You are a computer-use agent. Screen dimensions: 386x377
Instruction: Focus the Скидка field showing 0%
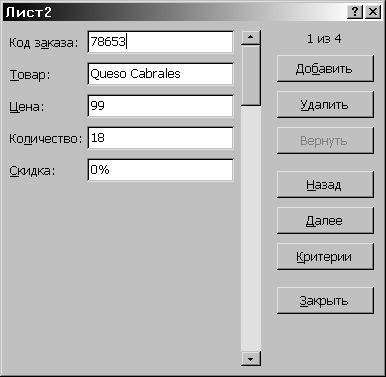coord(160,170)
